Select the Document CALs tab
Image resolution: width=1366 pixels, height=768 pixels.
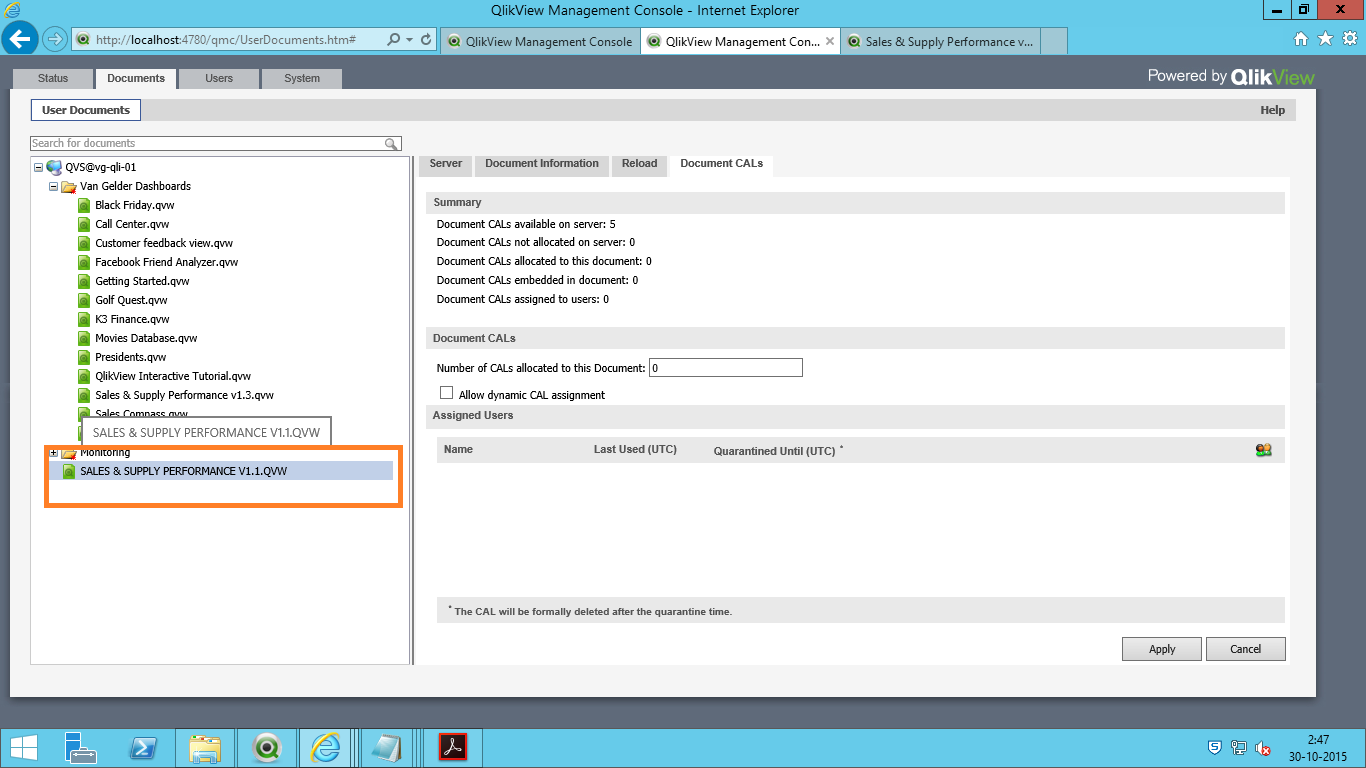pos(721,164)
